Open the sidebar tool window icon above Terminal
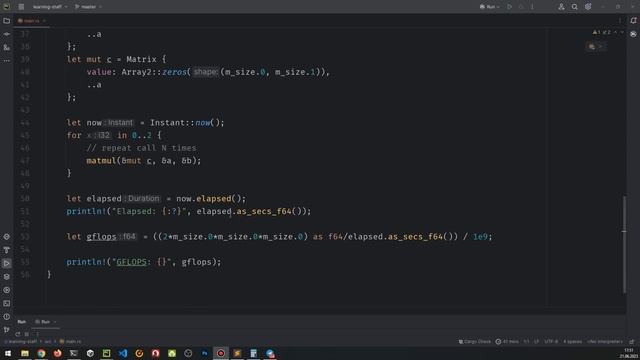Screen dimensions: 640x360 7,290
